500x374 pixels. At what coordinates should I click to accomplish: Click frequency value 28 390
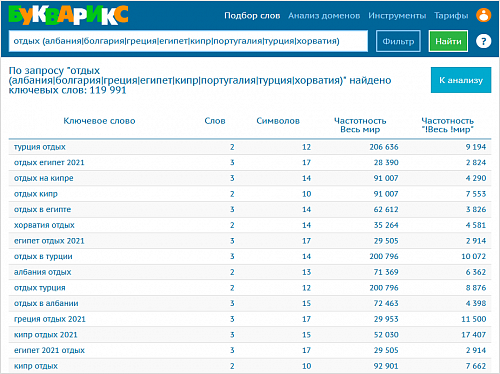pos(386,163)
